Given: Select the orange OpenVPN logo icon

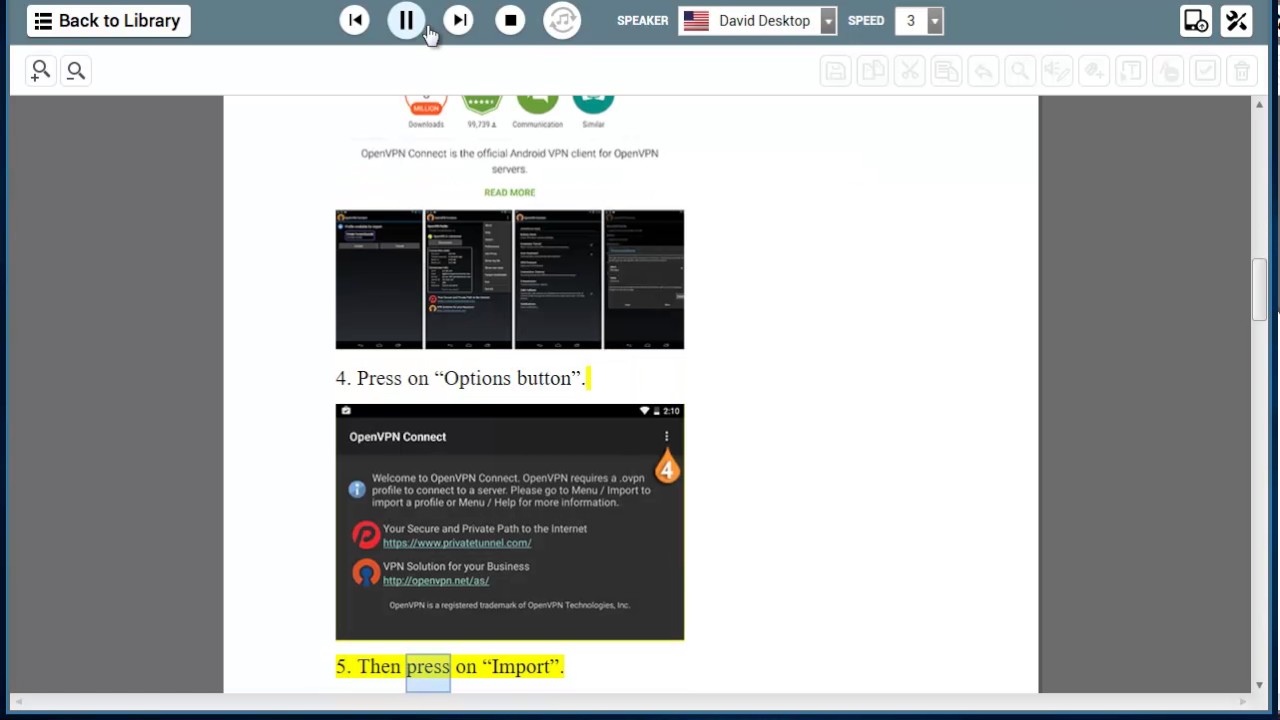Looking at the screenshot, I should pyautogui.click(x=366, y=573).
